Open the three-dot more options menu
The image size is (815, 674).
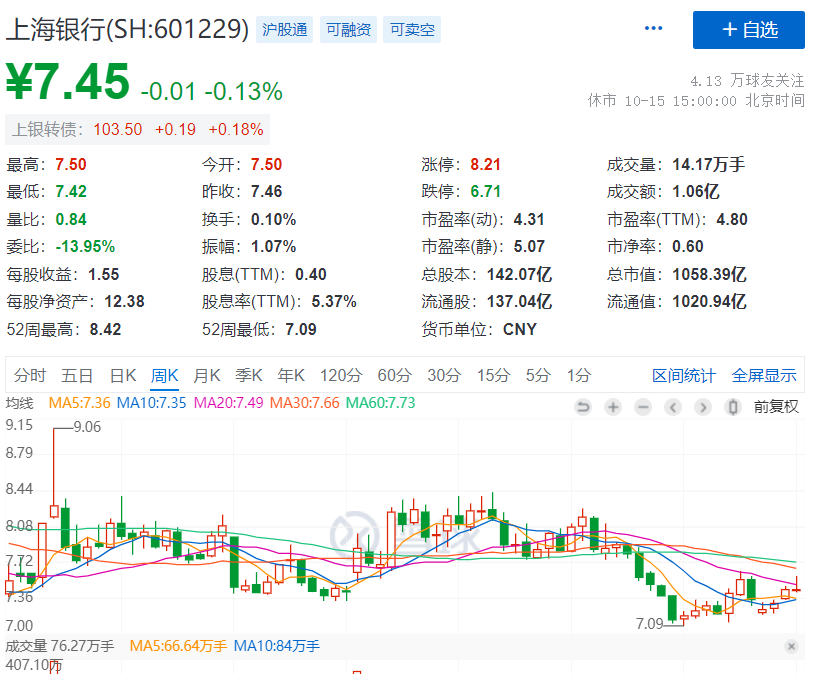point(653,29)
